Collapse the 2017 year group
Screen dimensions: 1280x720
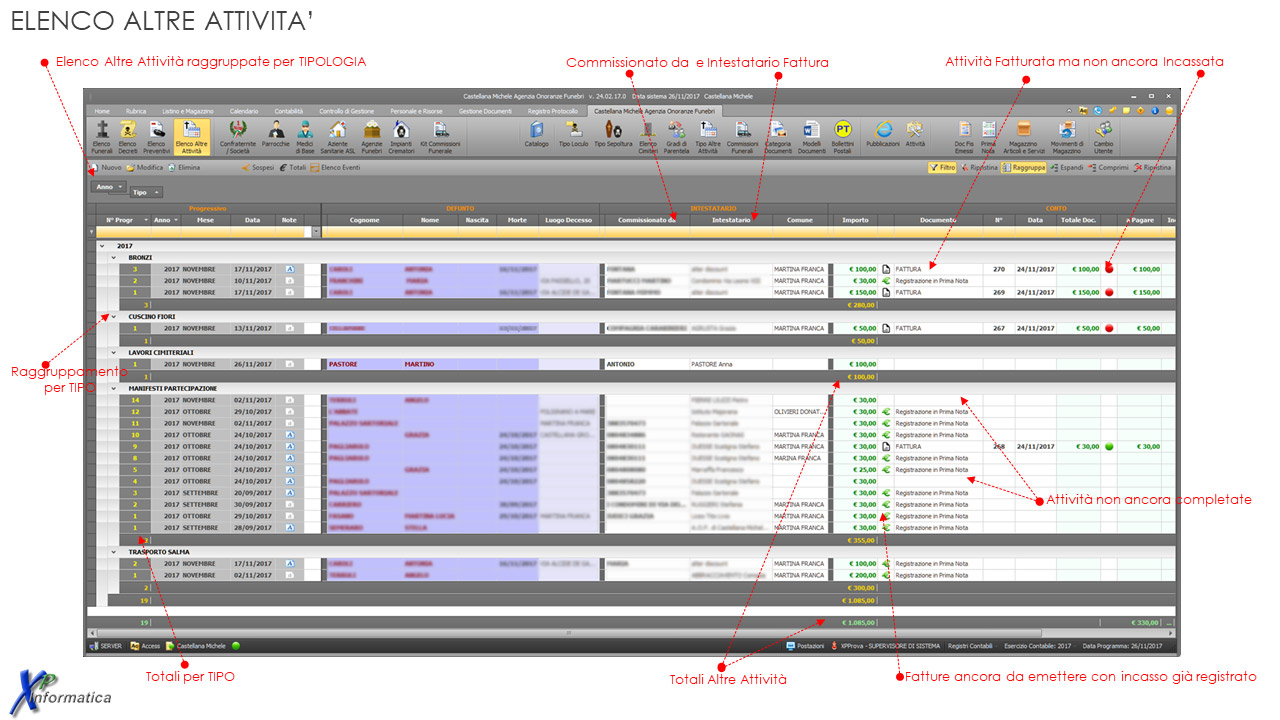[x=101, y=245]
